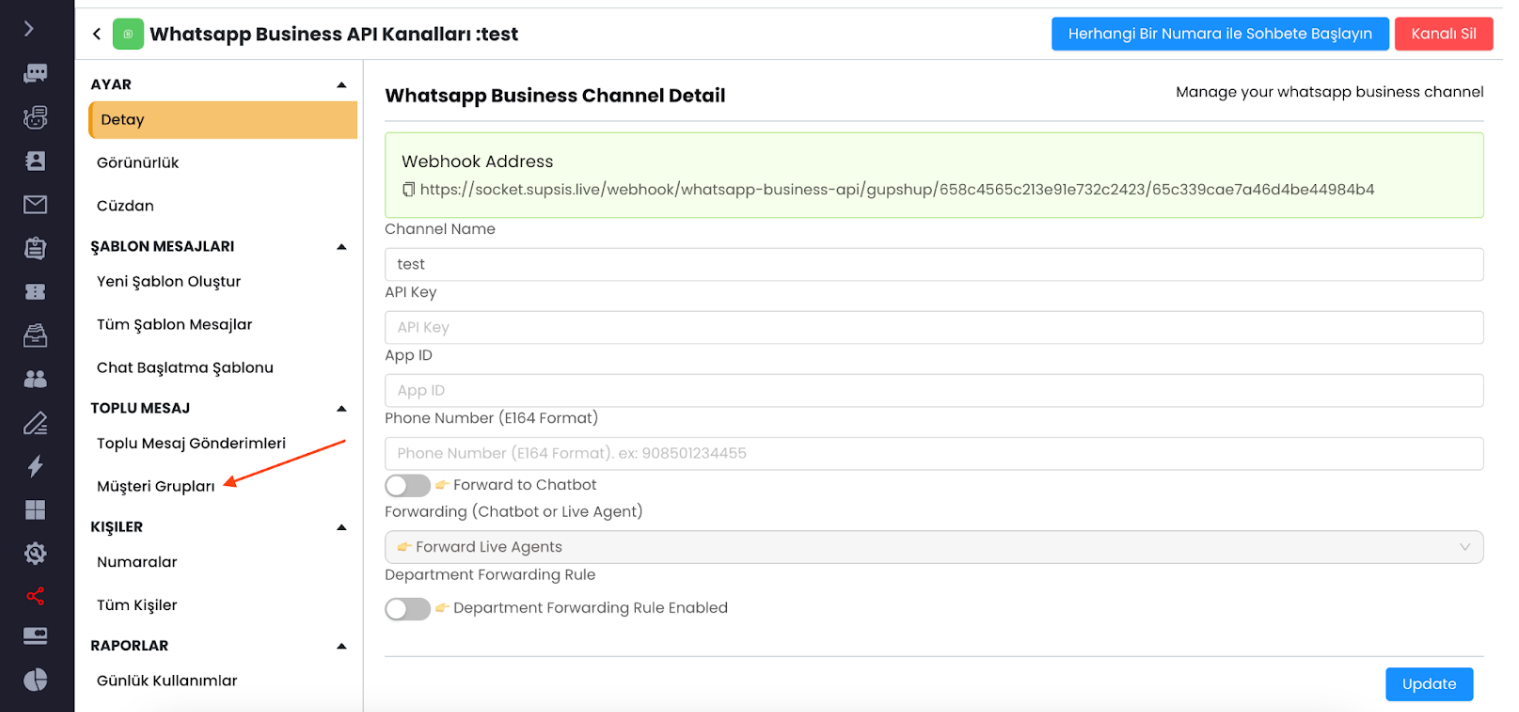Click the webhook URL link
The width and height of the screenshot is (1519, 712).
[897, 189]
